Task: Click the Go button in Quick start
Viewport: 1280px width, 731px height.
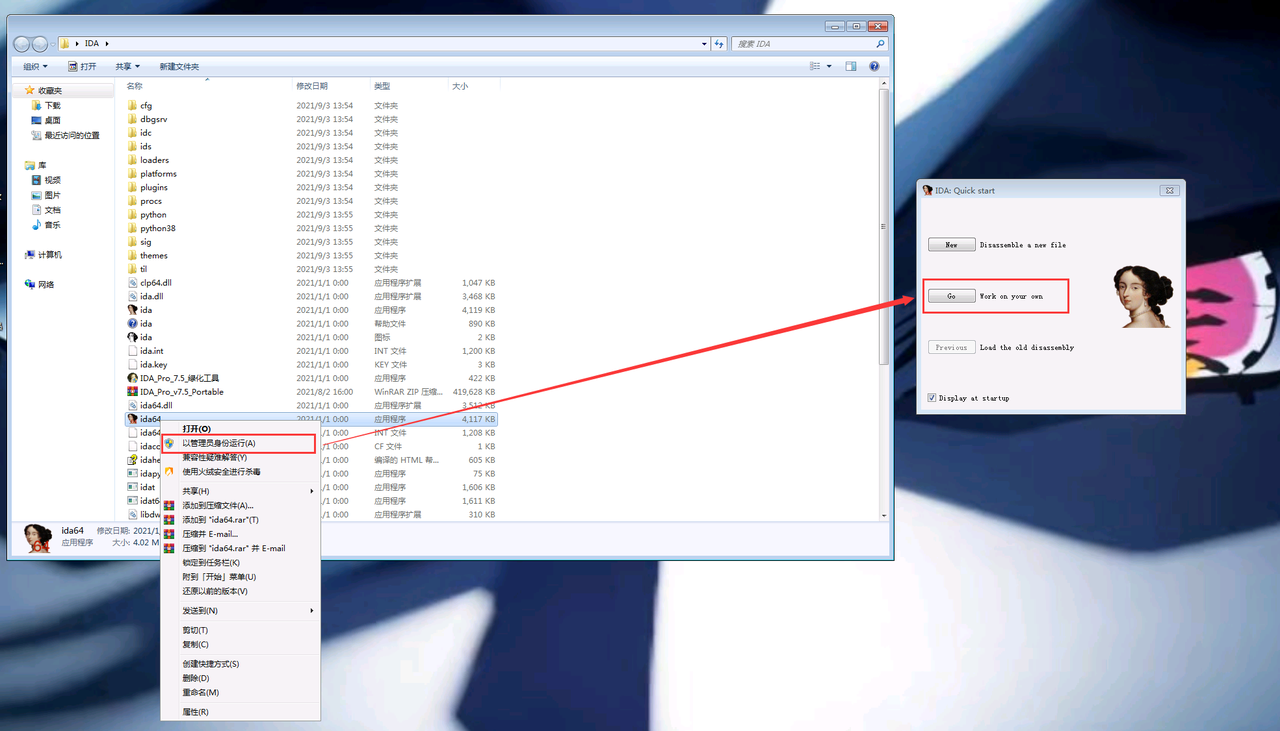Action: tap(951, 296)
